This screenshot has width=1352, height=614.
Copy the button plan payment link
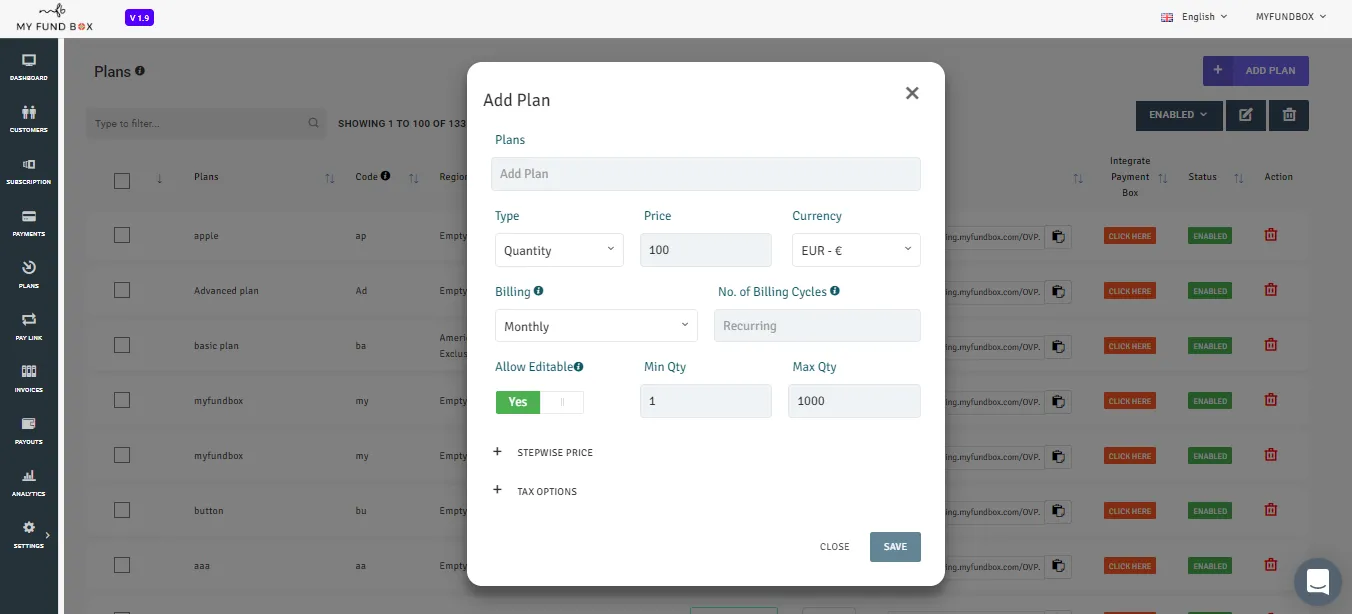tap(1058, 511)
